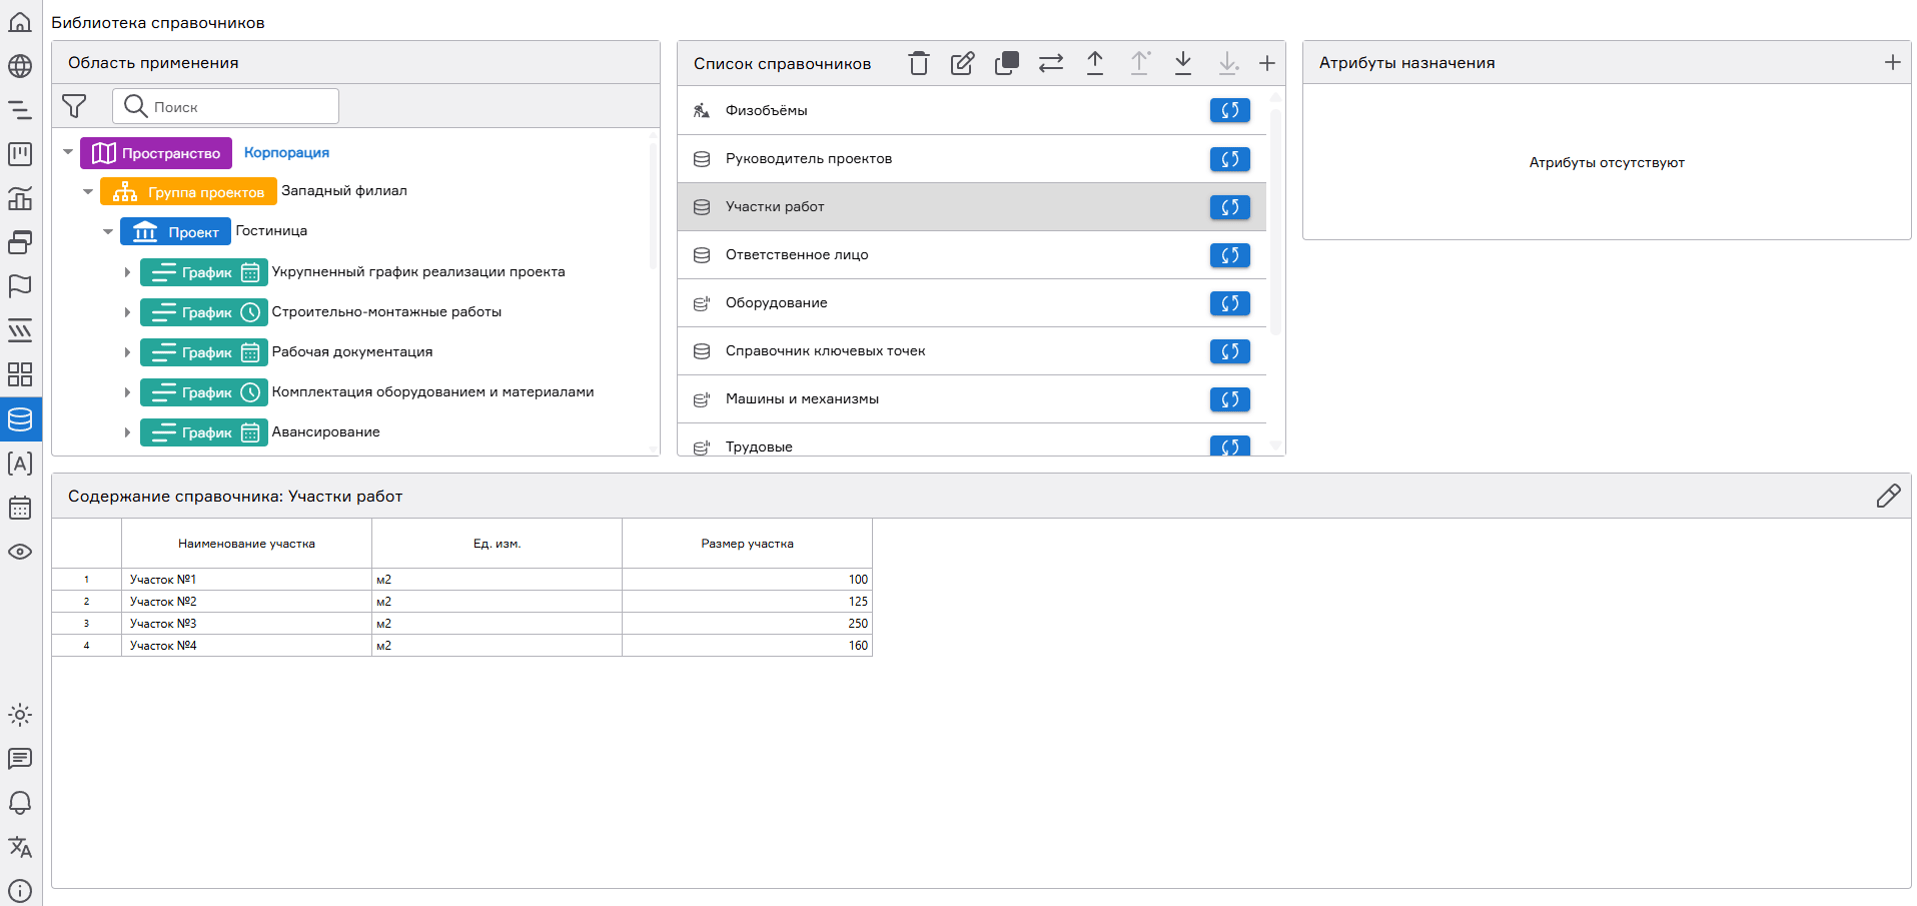Image resolution: width=1917 pixels, height=906 pixels.
Task: Select the Рабочая документация schedule item
Action: click(x=352, y=352)
